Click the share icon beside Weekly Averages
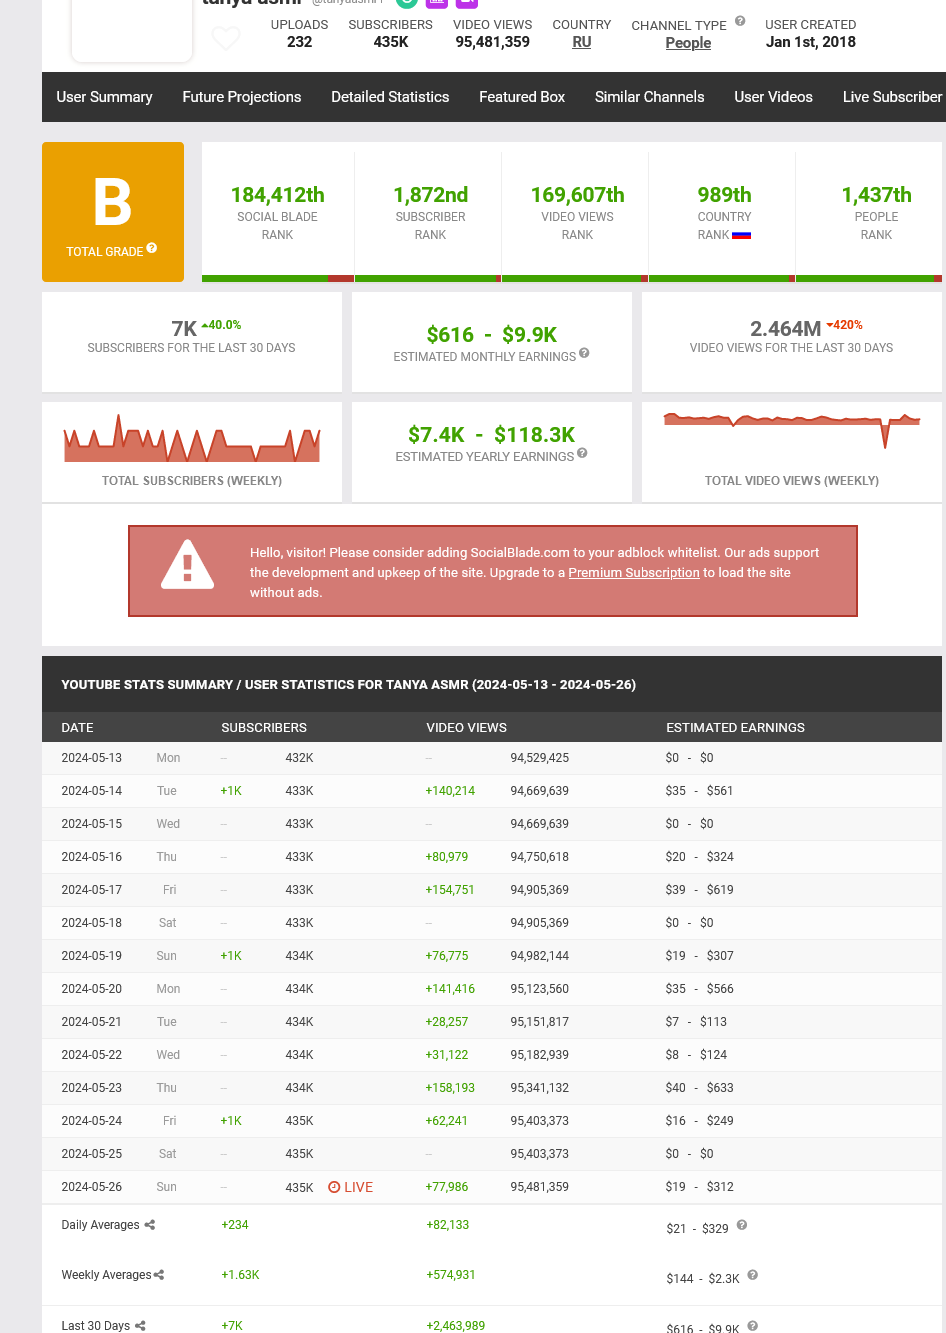This screenshot has height=1333, width=946. (159, 1275)
